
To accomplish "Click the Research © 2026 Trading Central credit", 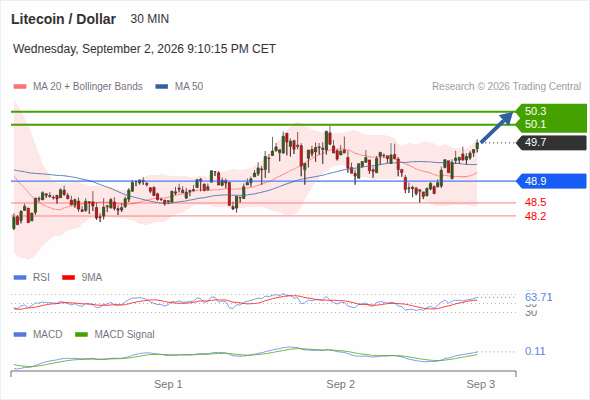I will [506, 86].
